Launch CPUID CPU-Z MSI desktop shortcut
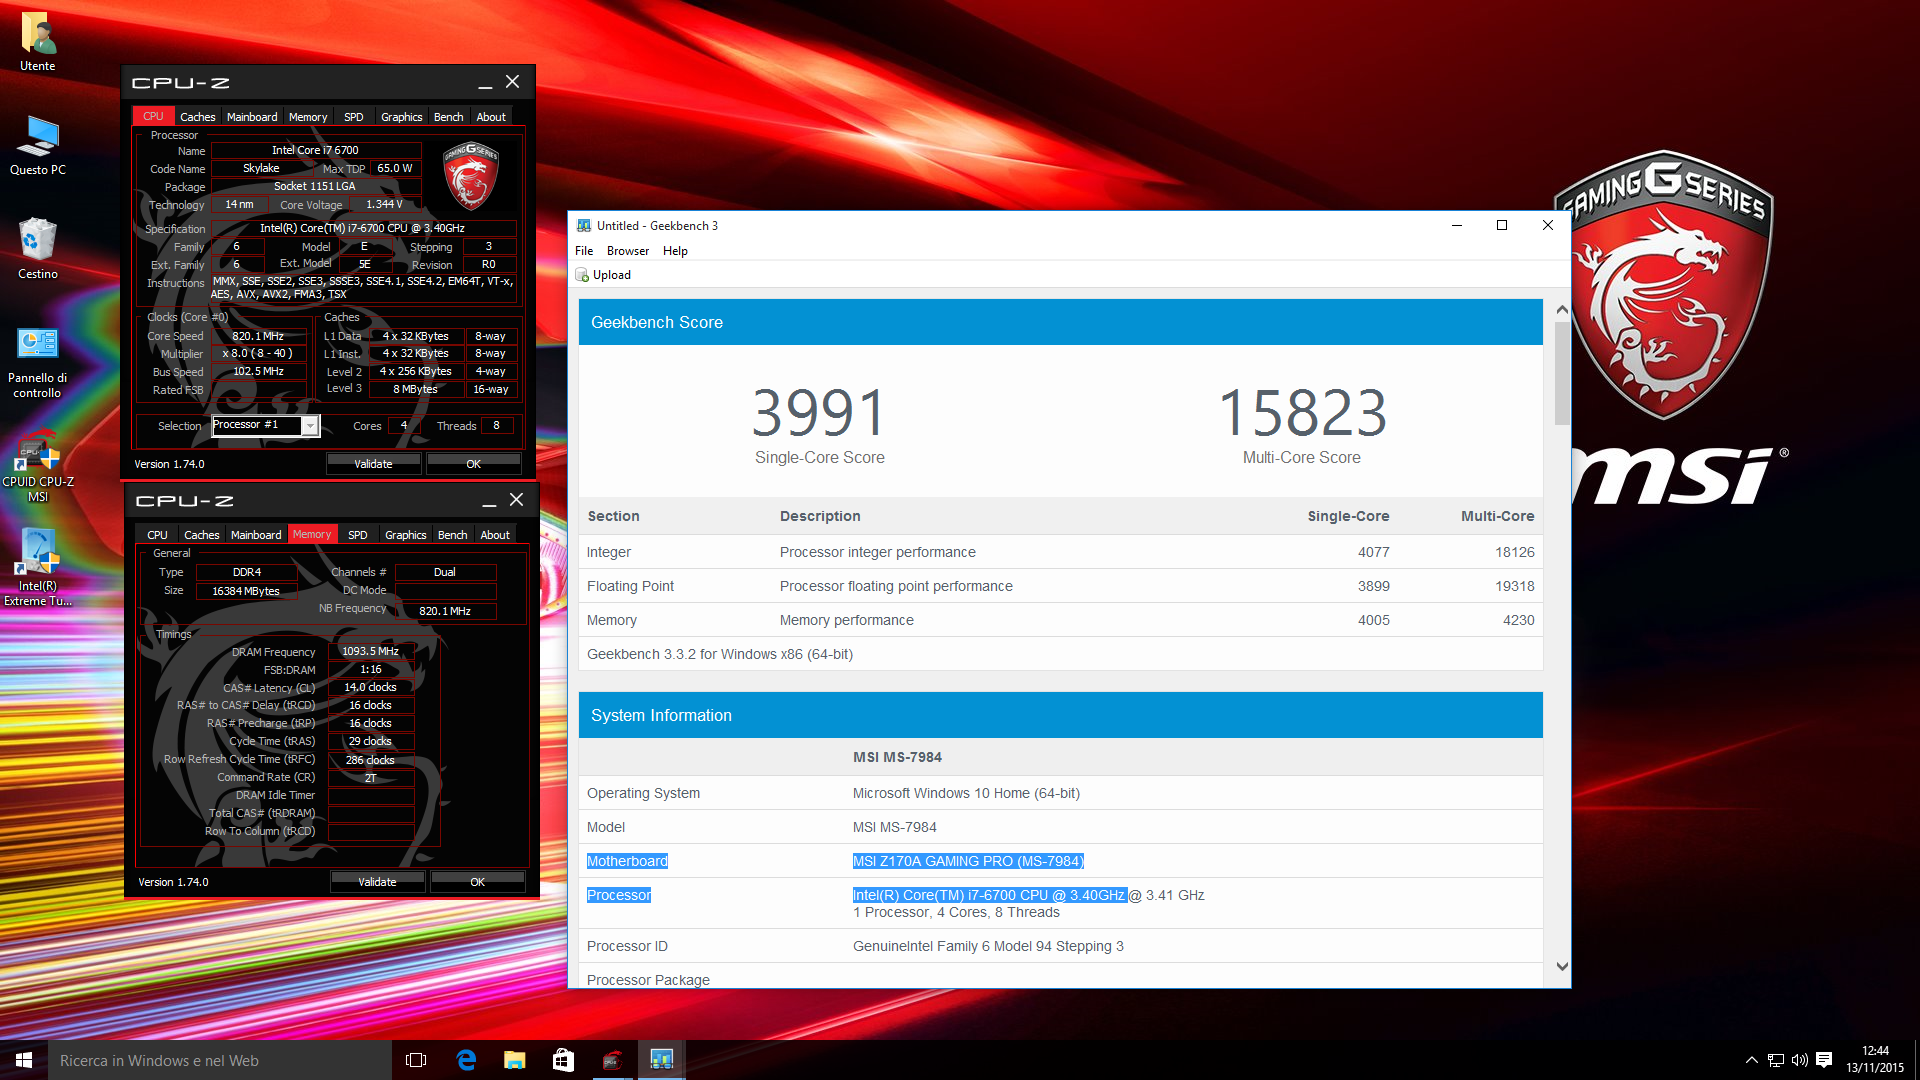This screenshot has width=1920, height=1080. click(x=38, y=466)
